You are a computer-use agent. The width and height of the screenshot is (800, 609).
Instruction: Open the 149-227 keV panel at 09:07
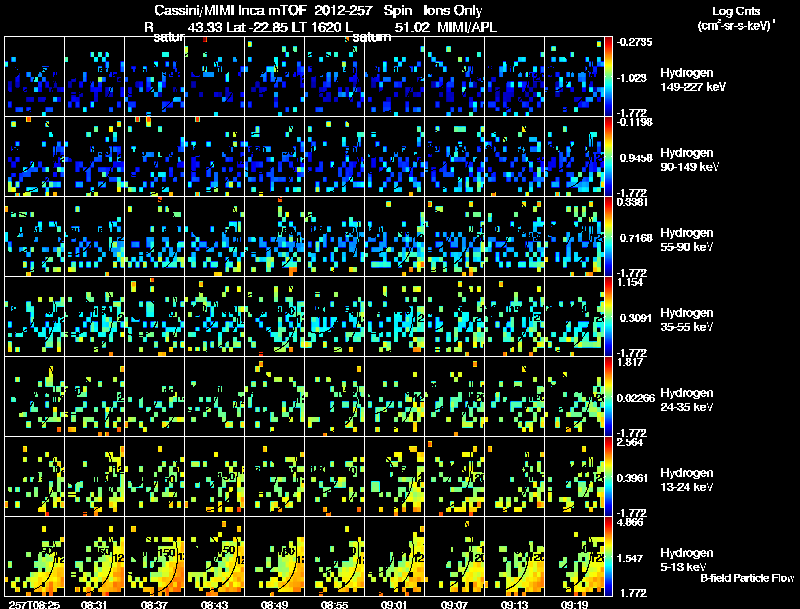point(455,77)
